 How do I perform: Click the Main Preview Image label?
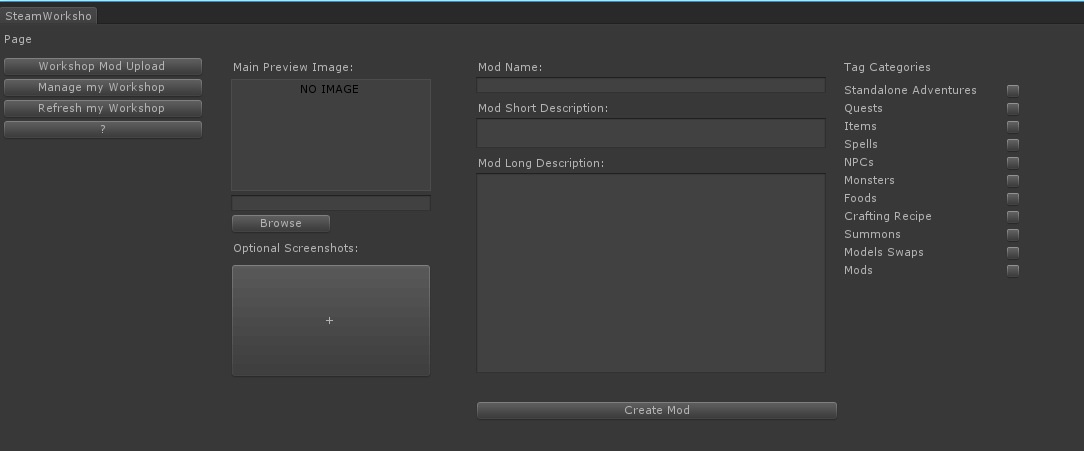pos(293,67)
